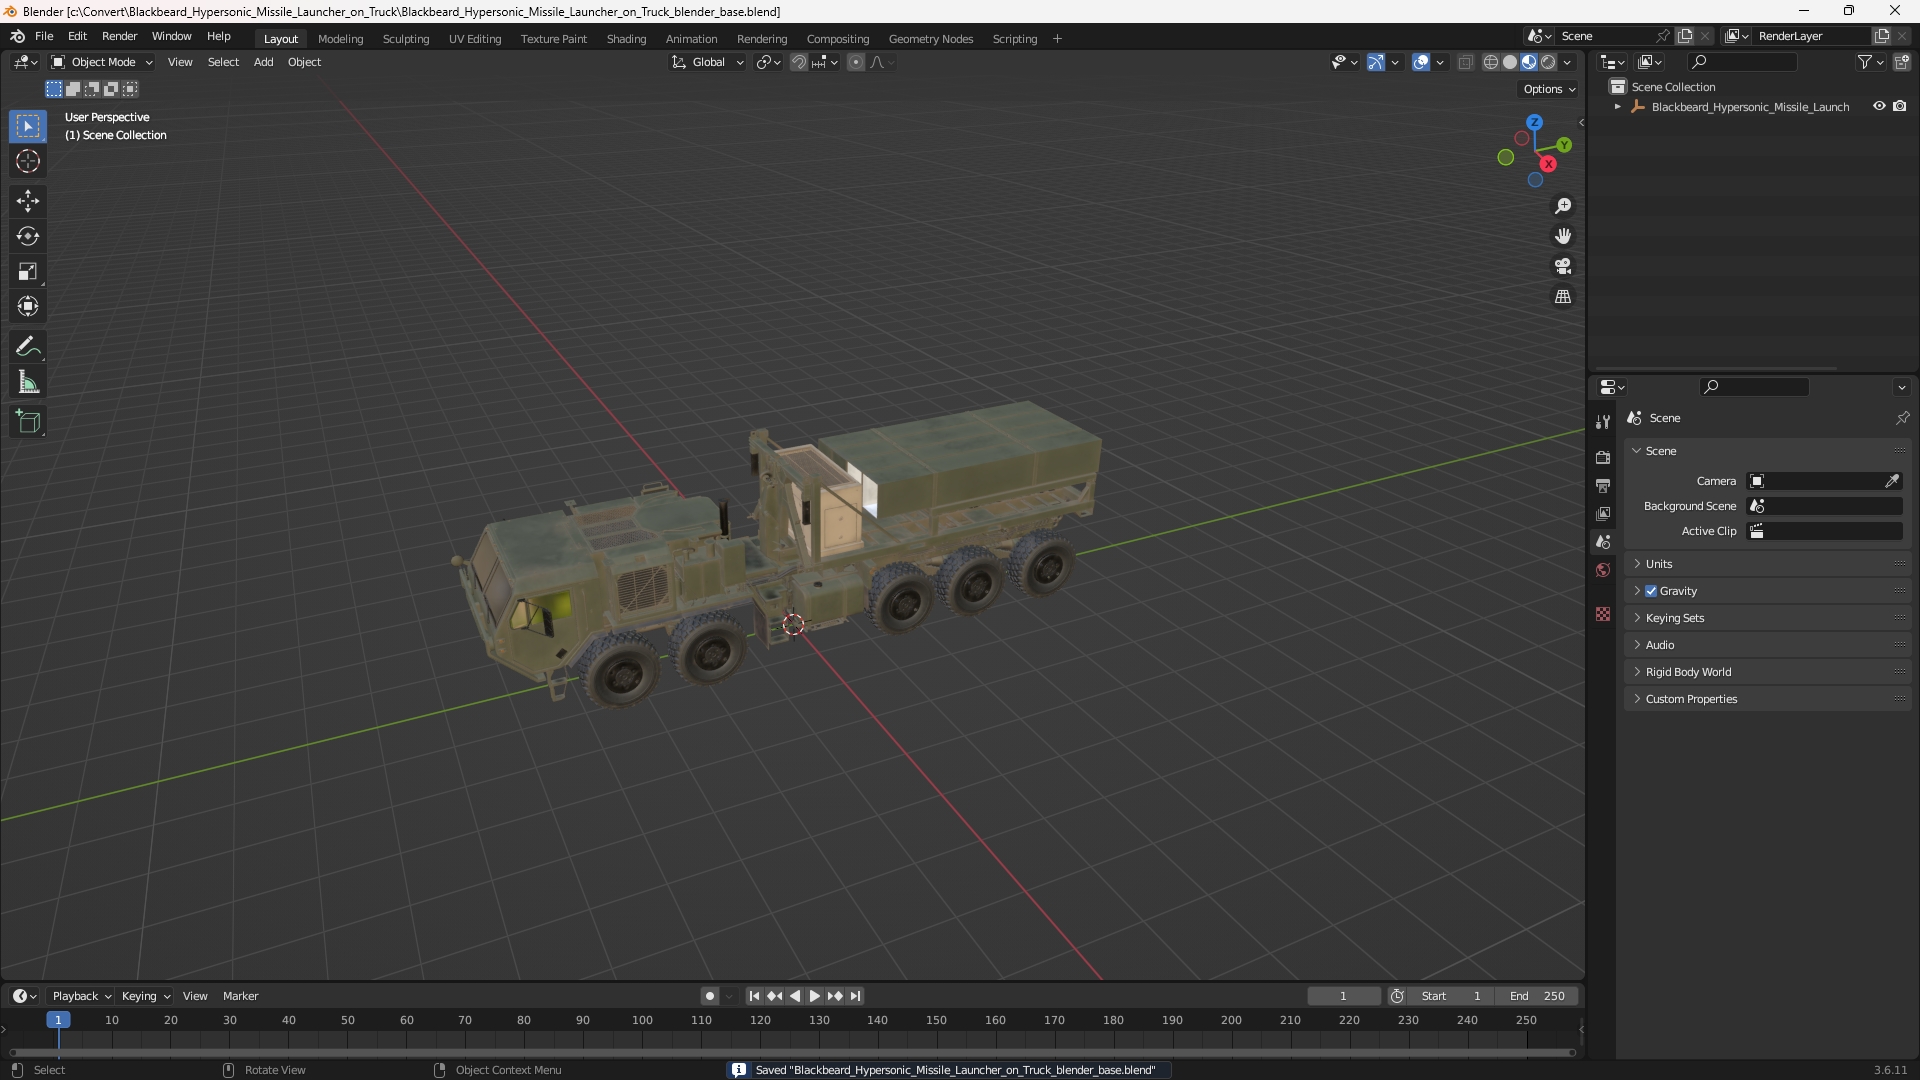
Task: Open the Options dropdown
Action: click(x=1548, y=89)
